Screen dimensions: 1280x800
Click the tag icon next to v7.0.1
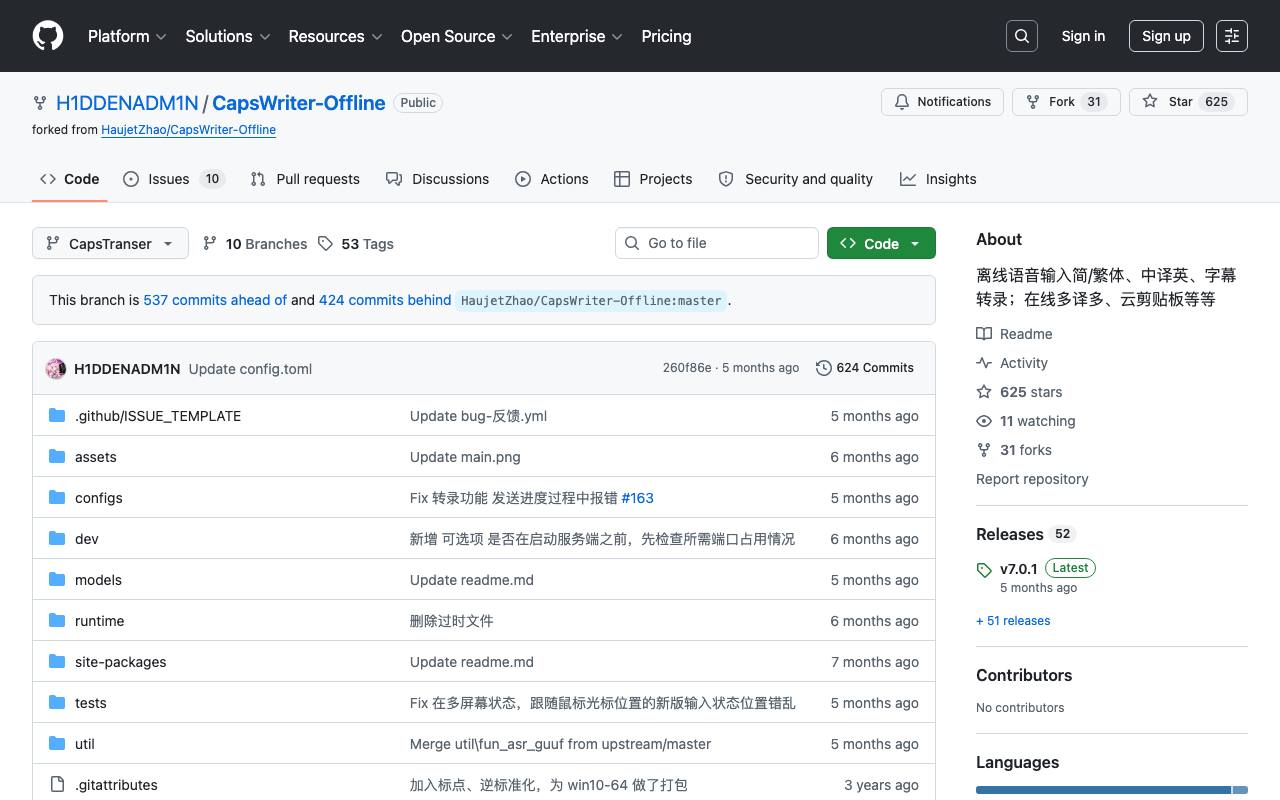pos(984,570)
